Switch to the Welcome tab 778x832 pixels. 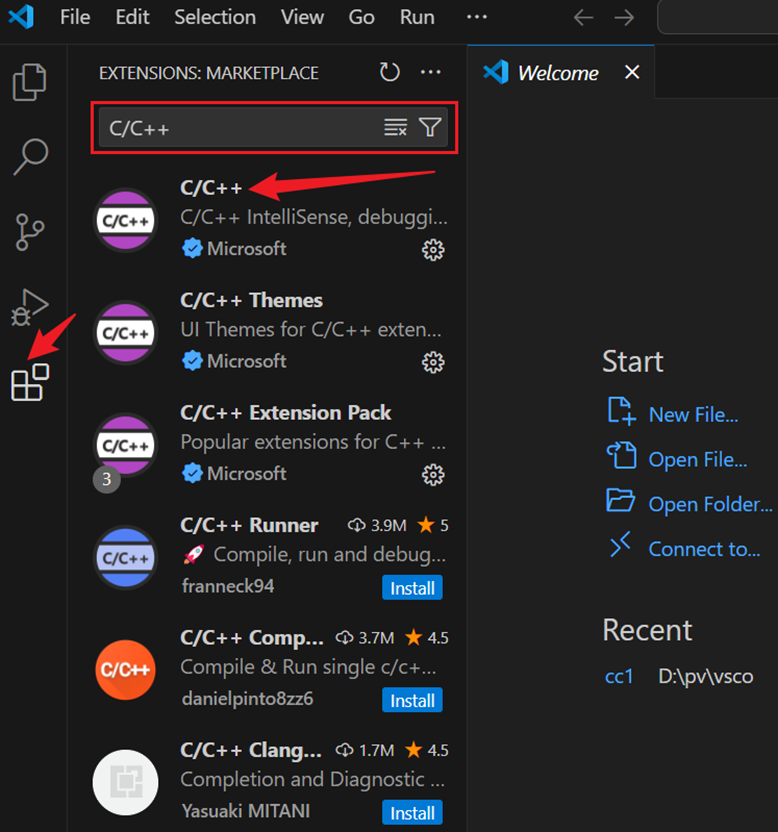[558, 73]
